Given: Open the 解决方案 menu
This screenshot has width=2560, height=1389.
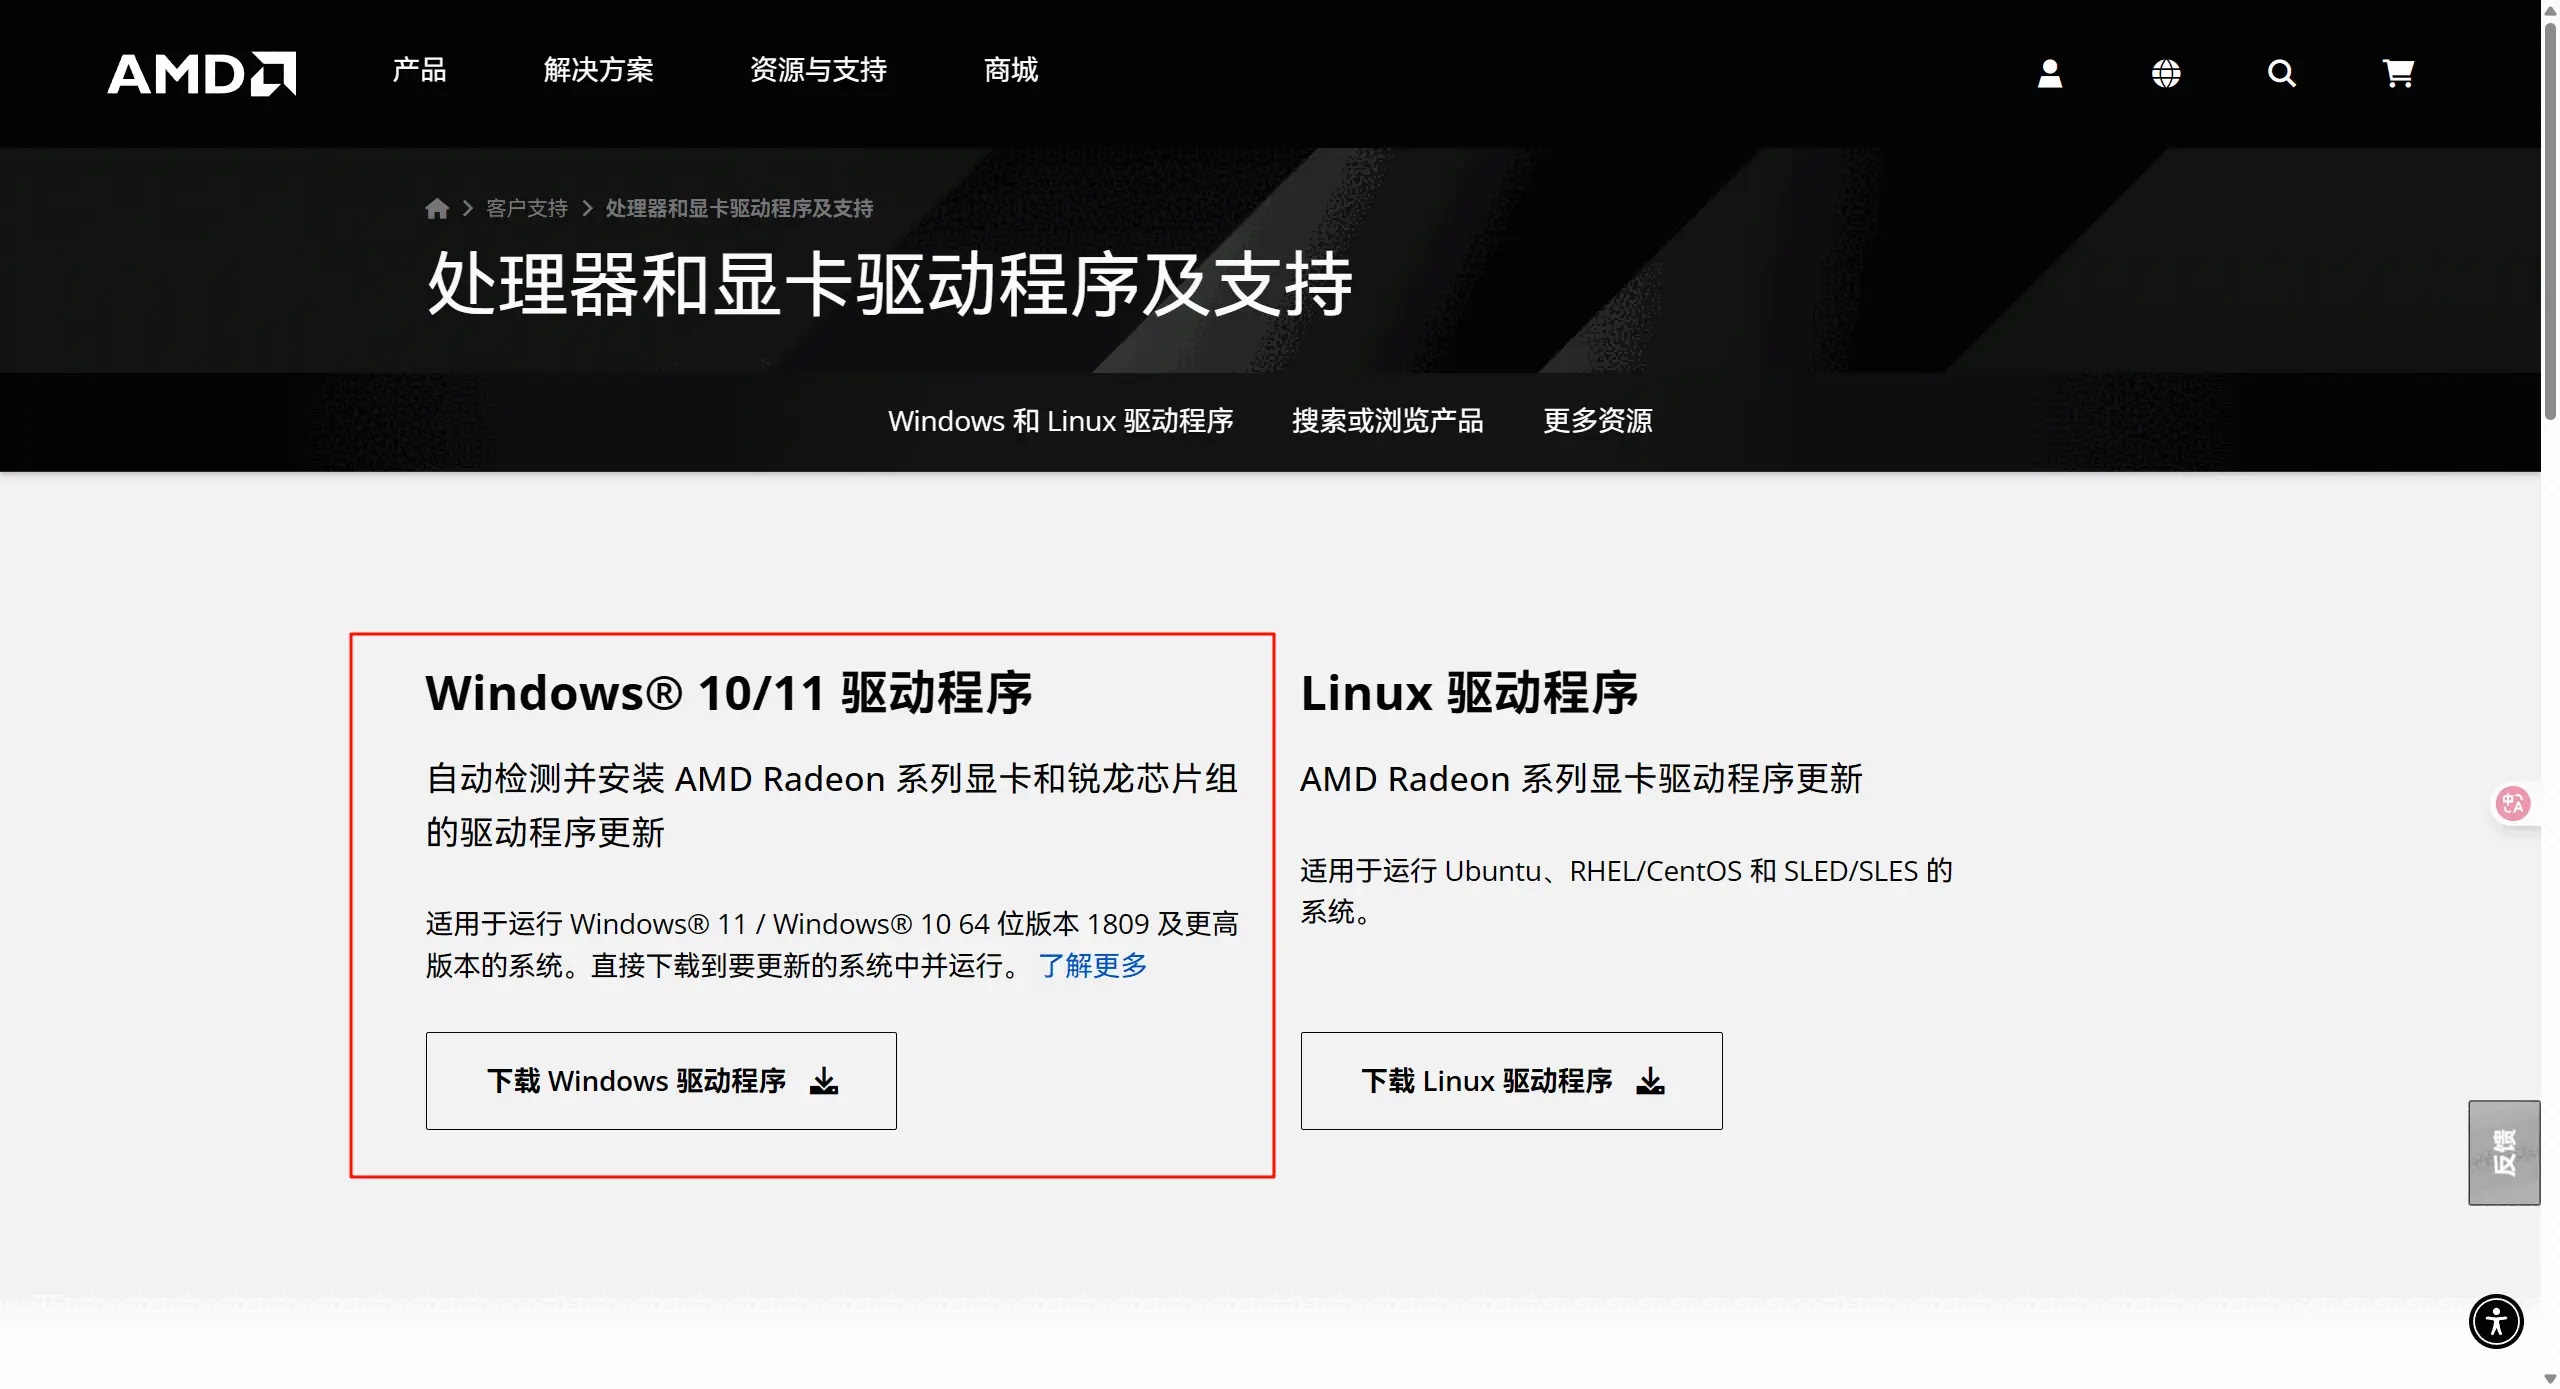Looking at the screenshot, I should click(x=598, y=70).
